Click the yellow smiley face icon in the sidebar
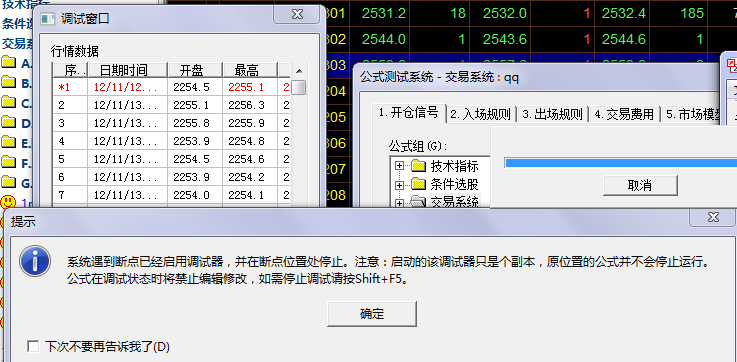Viewport: 737px width, 362px height. pyautogui.click(x=8, y=202)
